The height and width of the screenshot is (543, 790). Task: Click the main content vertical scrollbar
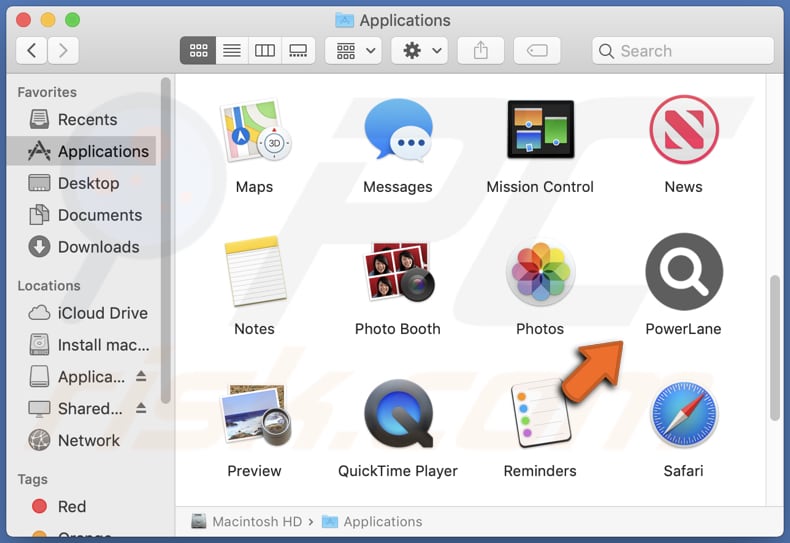pyautogui.click(x=775, y=348)
